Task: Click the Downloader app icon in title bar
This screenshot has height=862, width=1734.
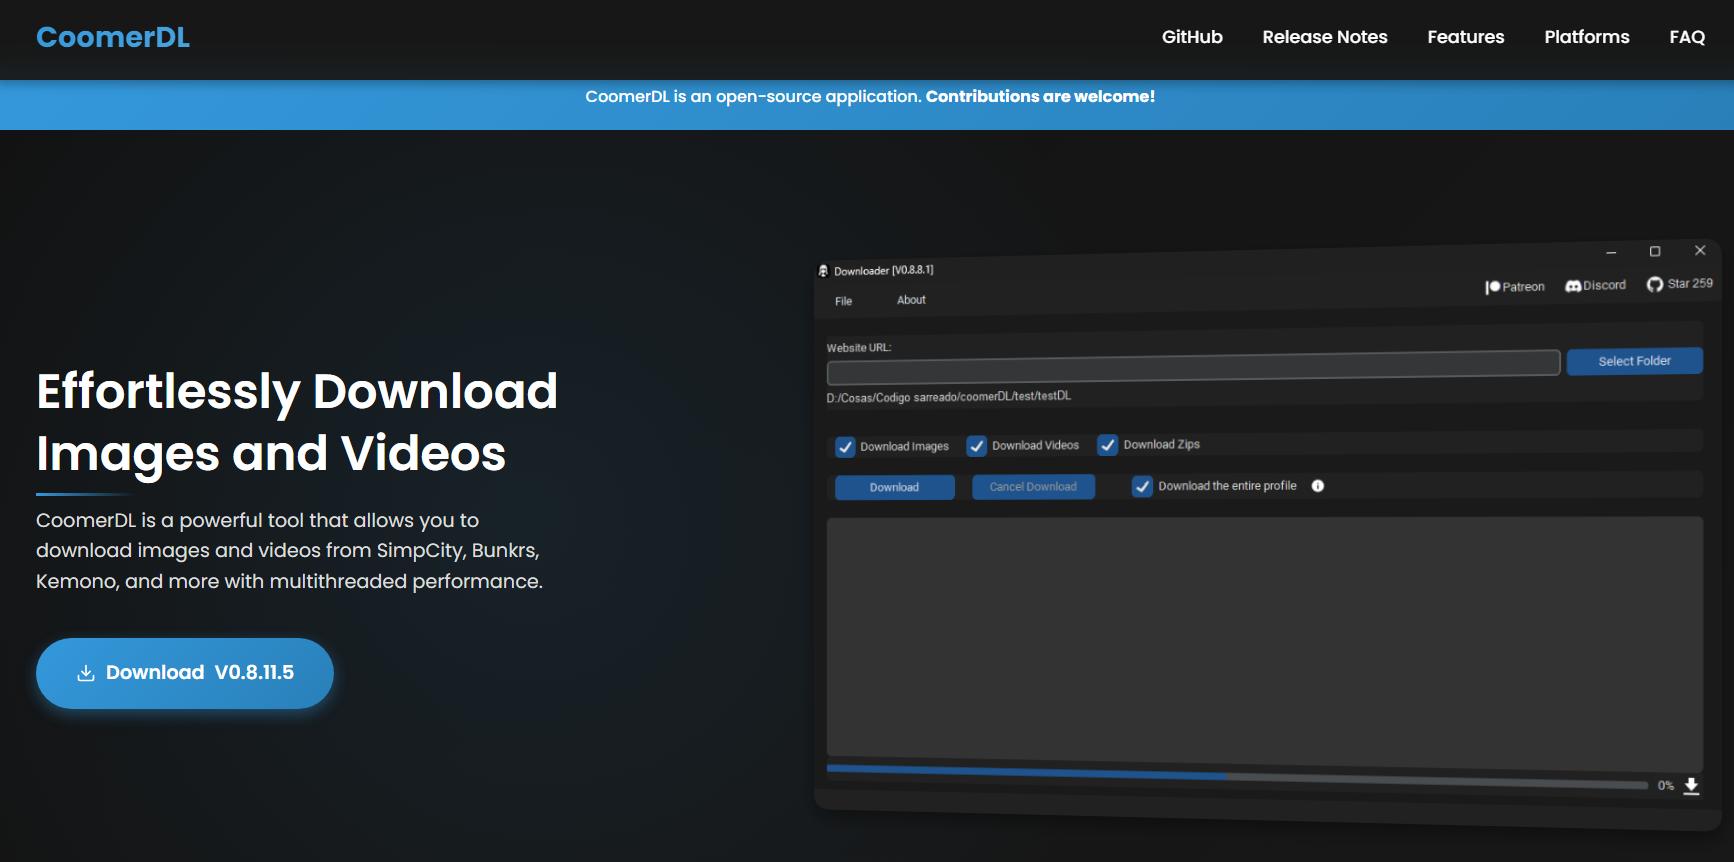Action: [823, 271]
